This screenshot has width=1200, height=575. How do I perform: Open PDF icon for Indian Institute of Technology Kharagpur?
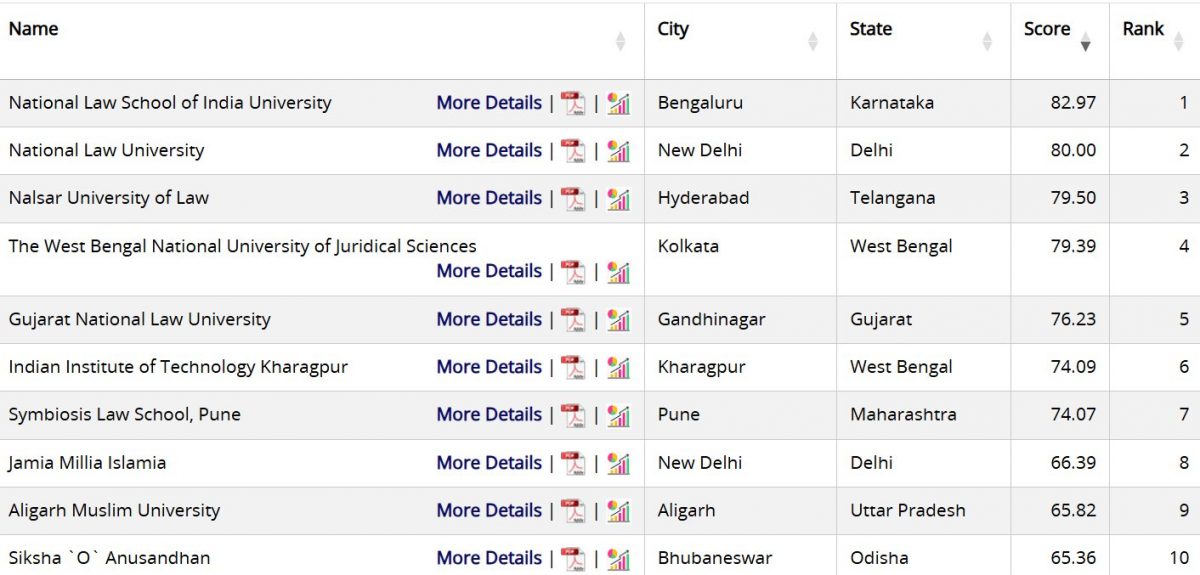[x=573, y=368]
